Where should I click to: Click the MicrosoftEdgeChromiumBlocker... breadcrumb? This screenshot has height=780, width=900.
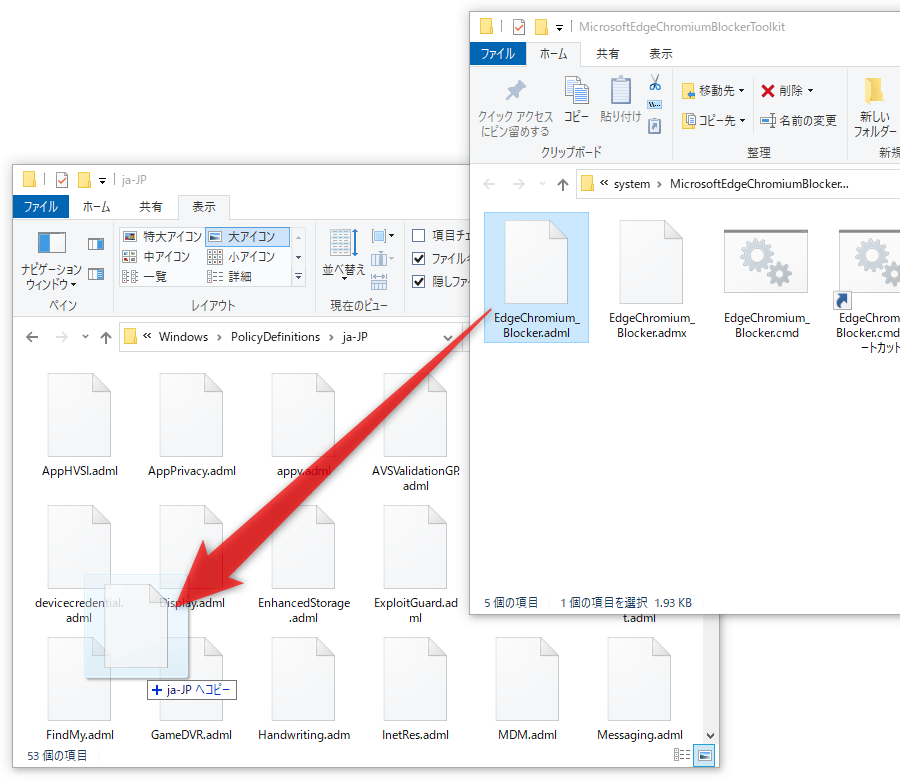(x=759, y=184)
